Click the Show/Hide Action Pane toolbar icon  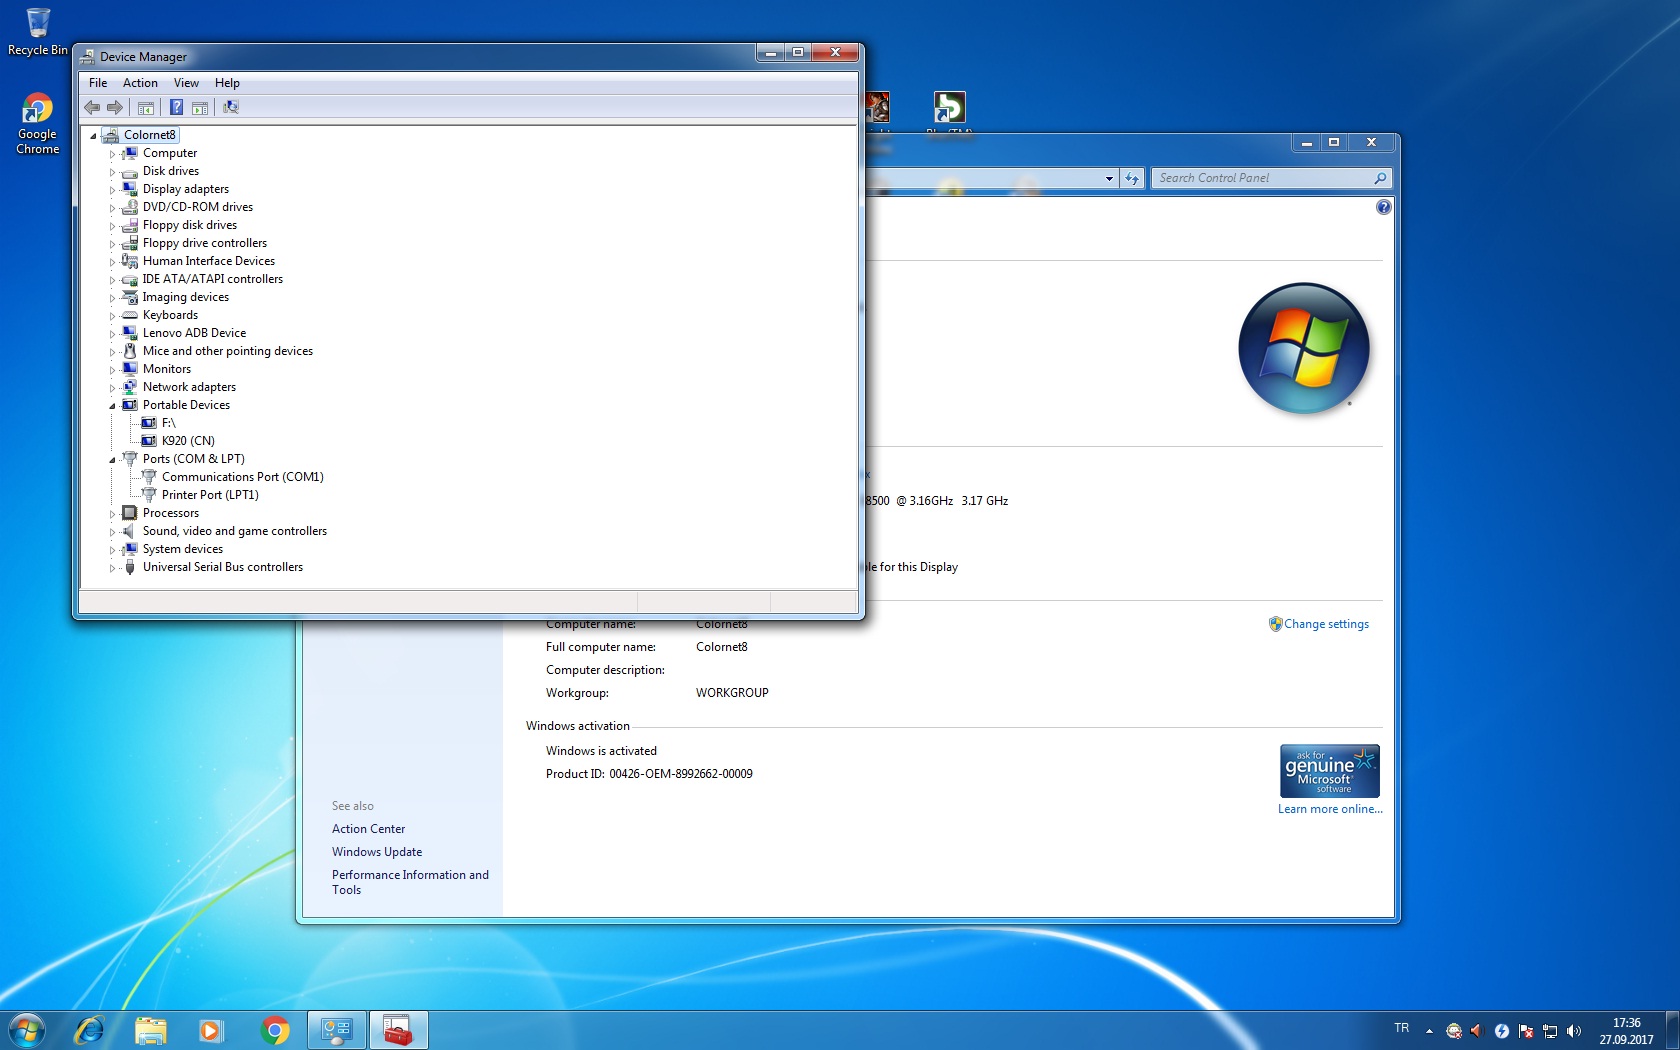pyautogui.click(x=200, y=107)
